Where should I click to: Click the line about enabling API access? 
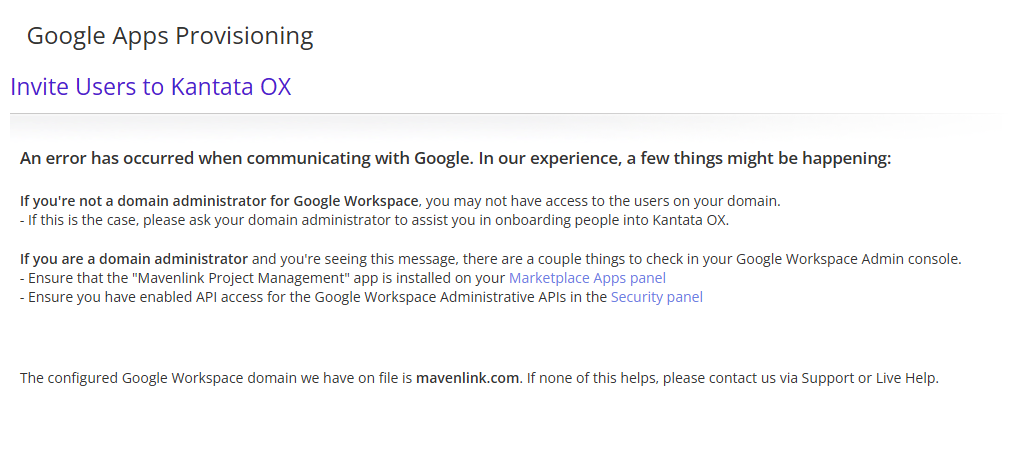pyautogui.click(x=361, y=297)
